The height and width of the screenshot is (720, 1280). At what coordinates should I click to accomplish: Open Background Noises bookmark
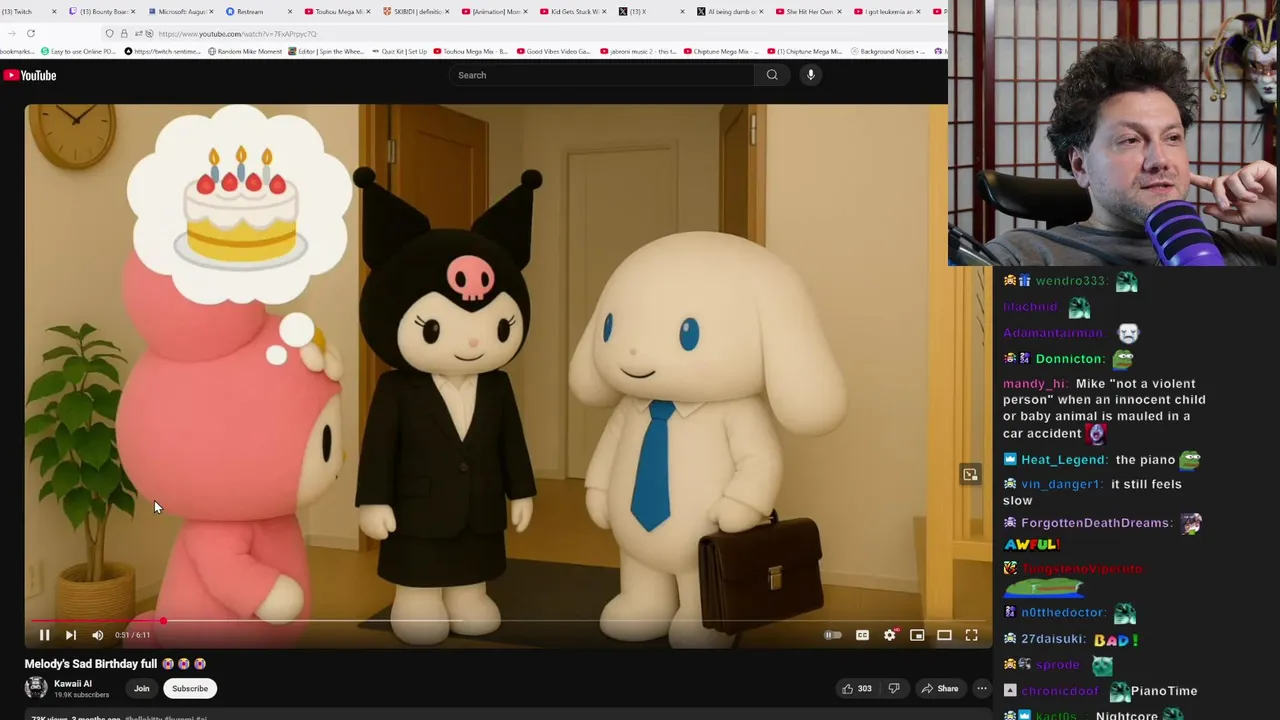click(887, 51)
